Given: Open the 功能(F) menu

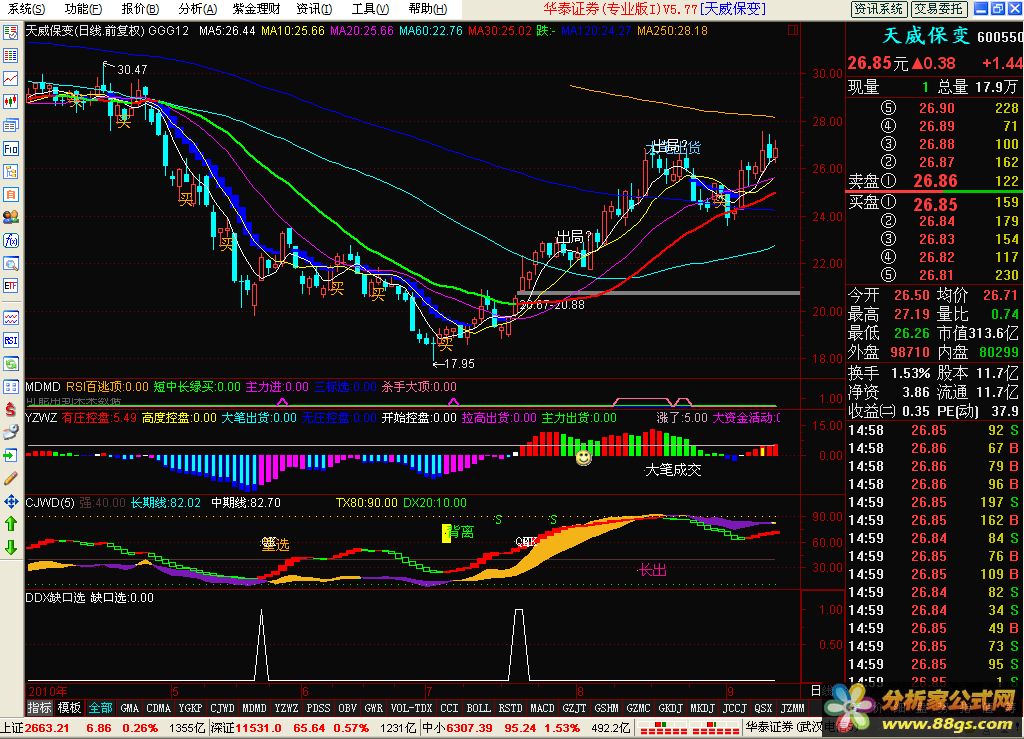Looking at the screenshot, I should tap(83, 8).
